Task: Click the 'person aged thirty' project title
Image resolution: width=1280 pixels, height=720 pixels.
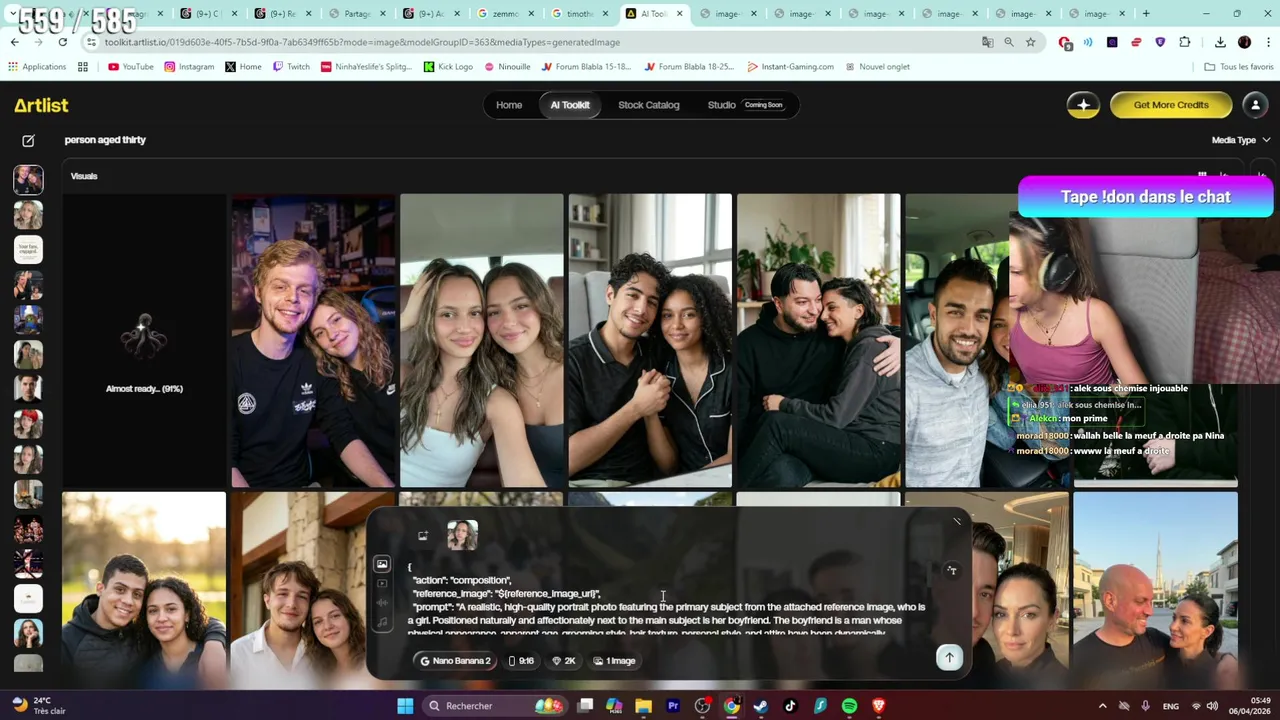Action: pyautogui.click(x=105, y=140)
